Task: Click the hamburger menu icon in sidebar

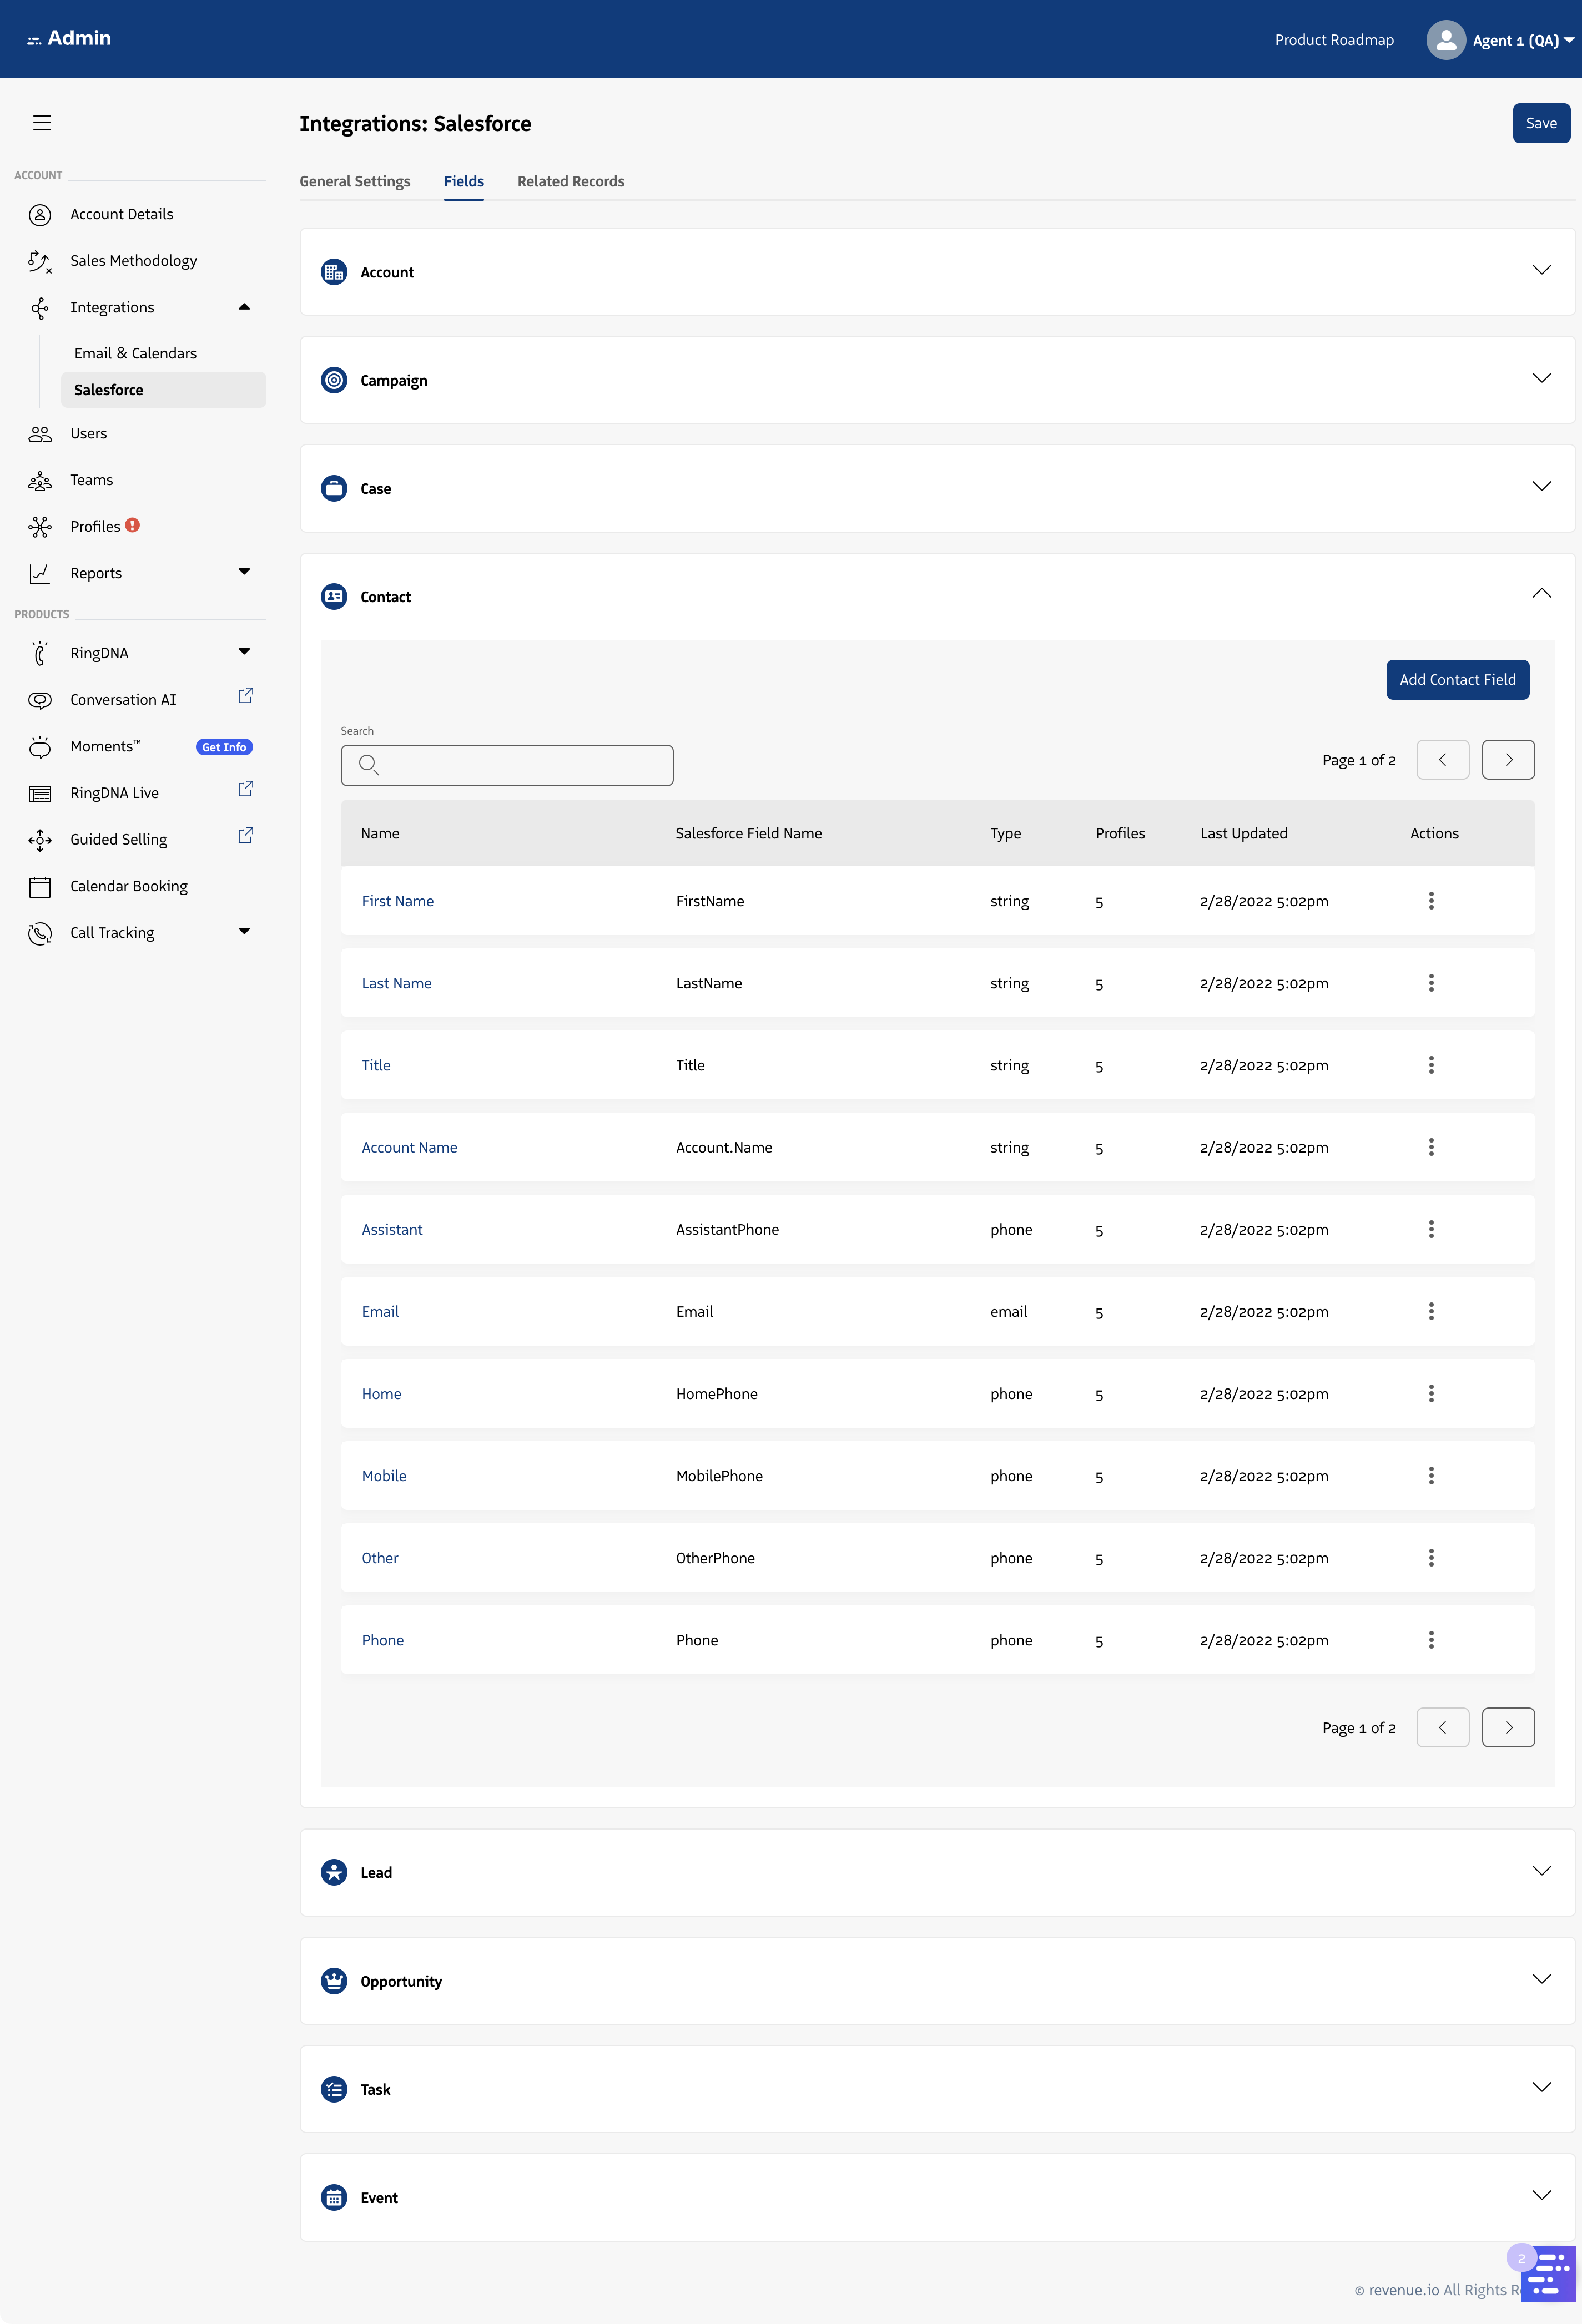Action: [x=42, y=123]
